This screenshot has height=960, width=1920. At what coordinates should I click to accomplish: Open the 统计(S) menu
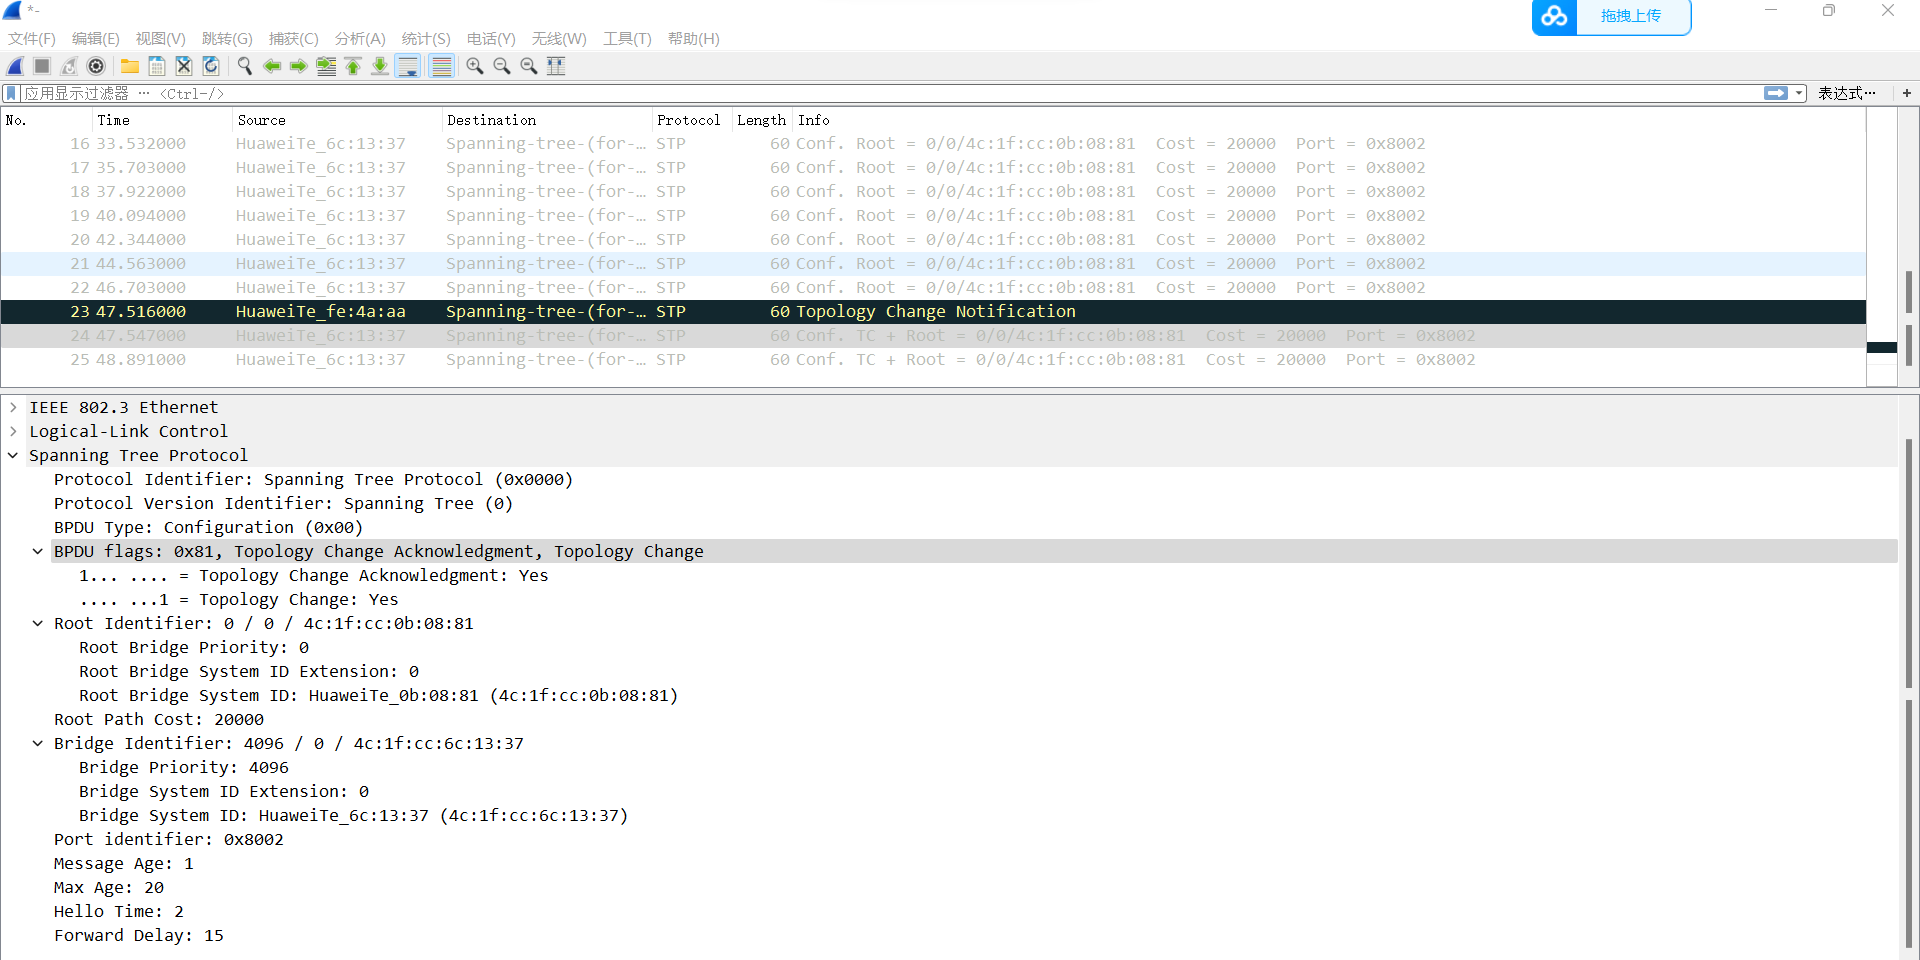tap(426, 39)
